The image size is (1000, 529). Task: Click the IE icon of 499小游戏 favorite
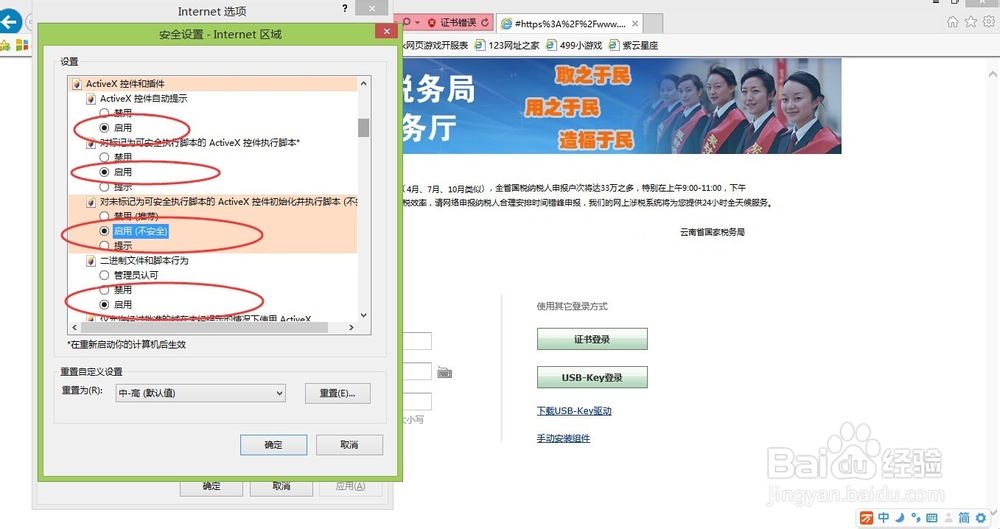coord(551,45)
